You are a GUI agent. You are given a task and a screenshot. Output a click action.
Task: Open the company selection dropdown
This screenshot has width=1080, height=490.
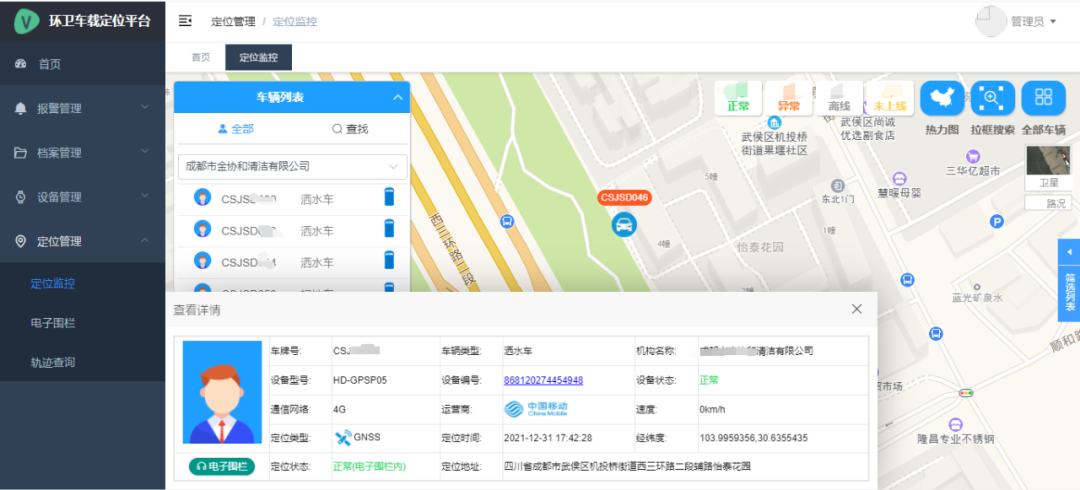pyautogui.click(x=293, y=166)
